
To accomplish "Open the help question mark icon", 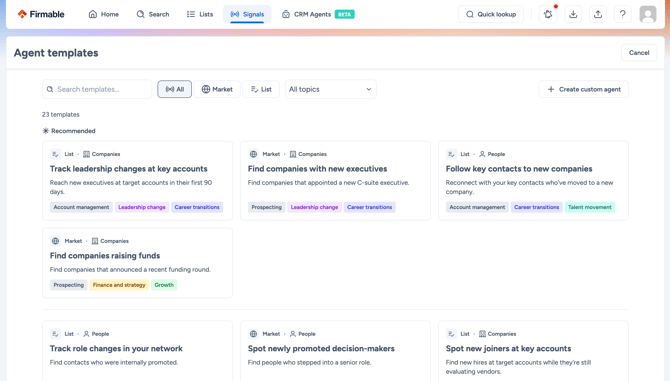I will (x=623, y=14).
